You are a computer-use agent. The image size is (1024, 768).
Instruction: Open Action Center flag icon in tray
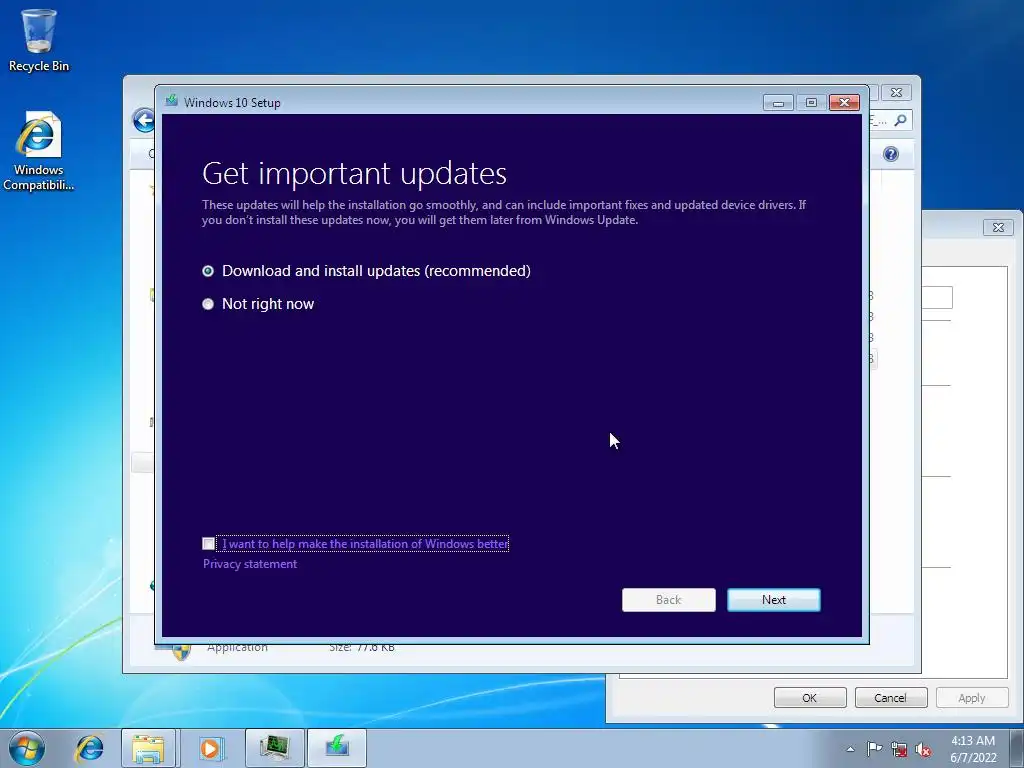coord(874,749)
